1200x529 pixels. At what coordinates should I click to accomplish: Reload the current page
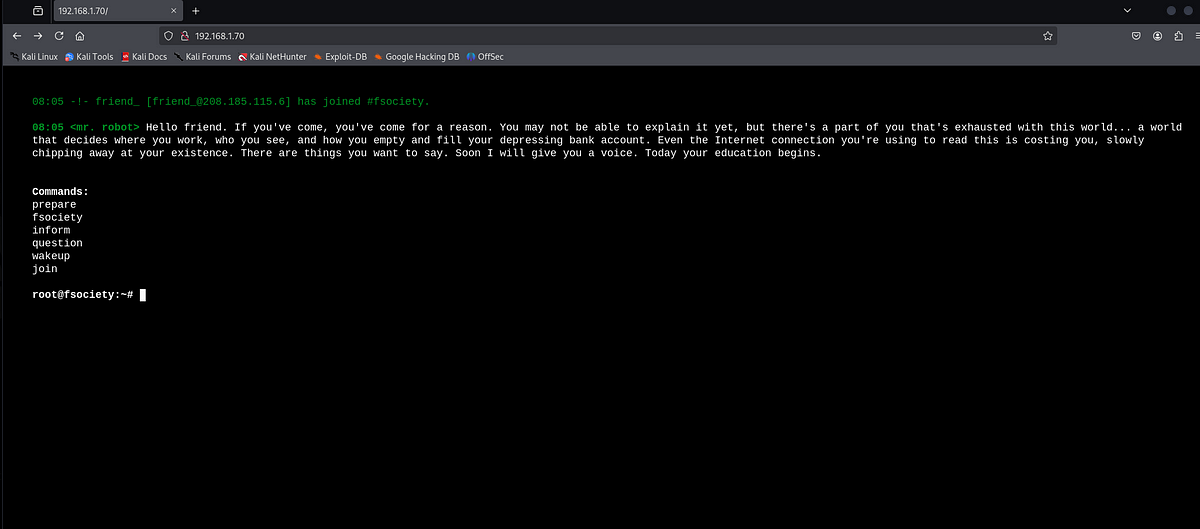point(59,35)
